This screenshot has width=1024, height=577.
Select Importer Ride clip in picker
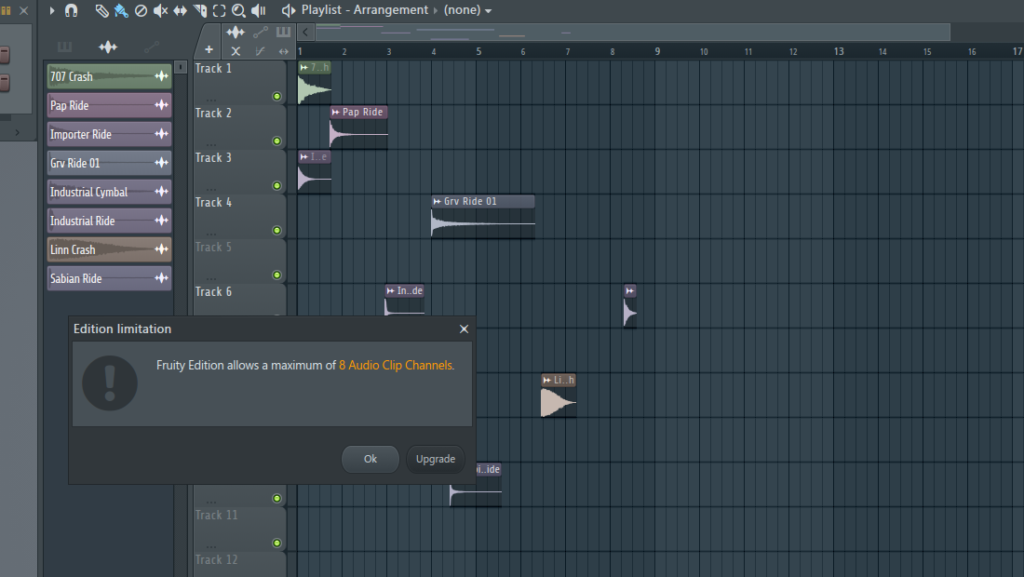[x=109, y=134]
